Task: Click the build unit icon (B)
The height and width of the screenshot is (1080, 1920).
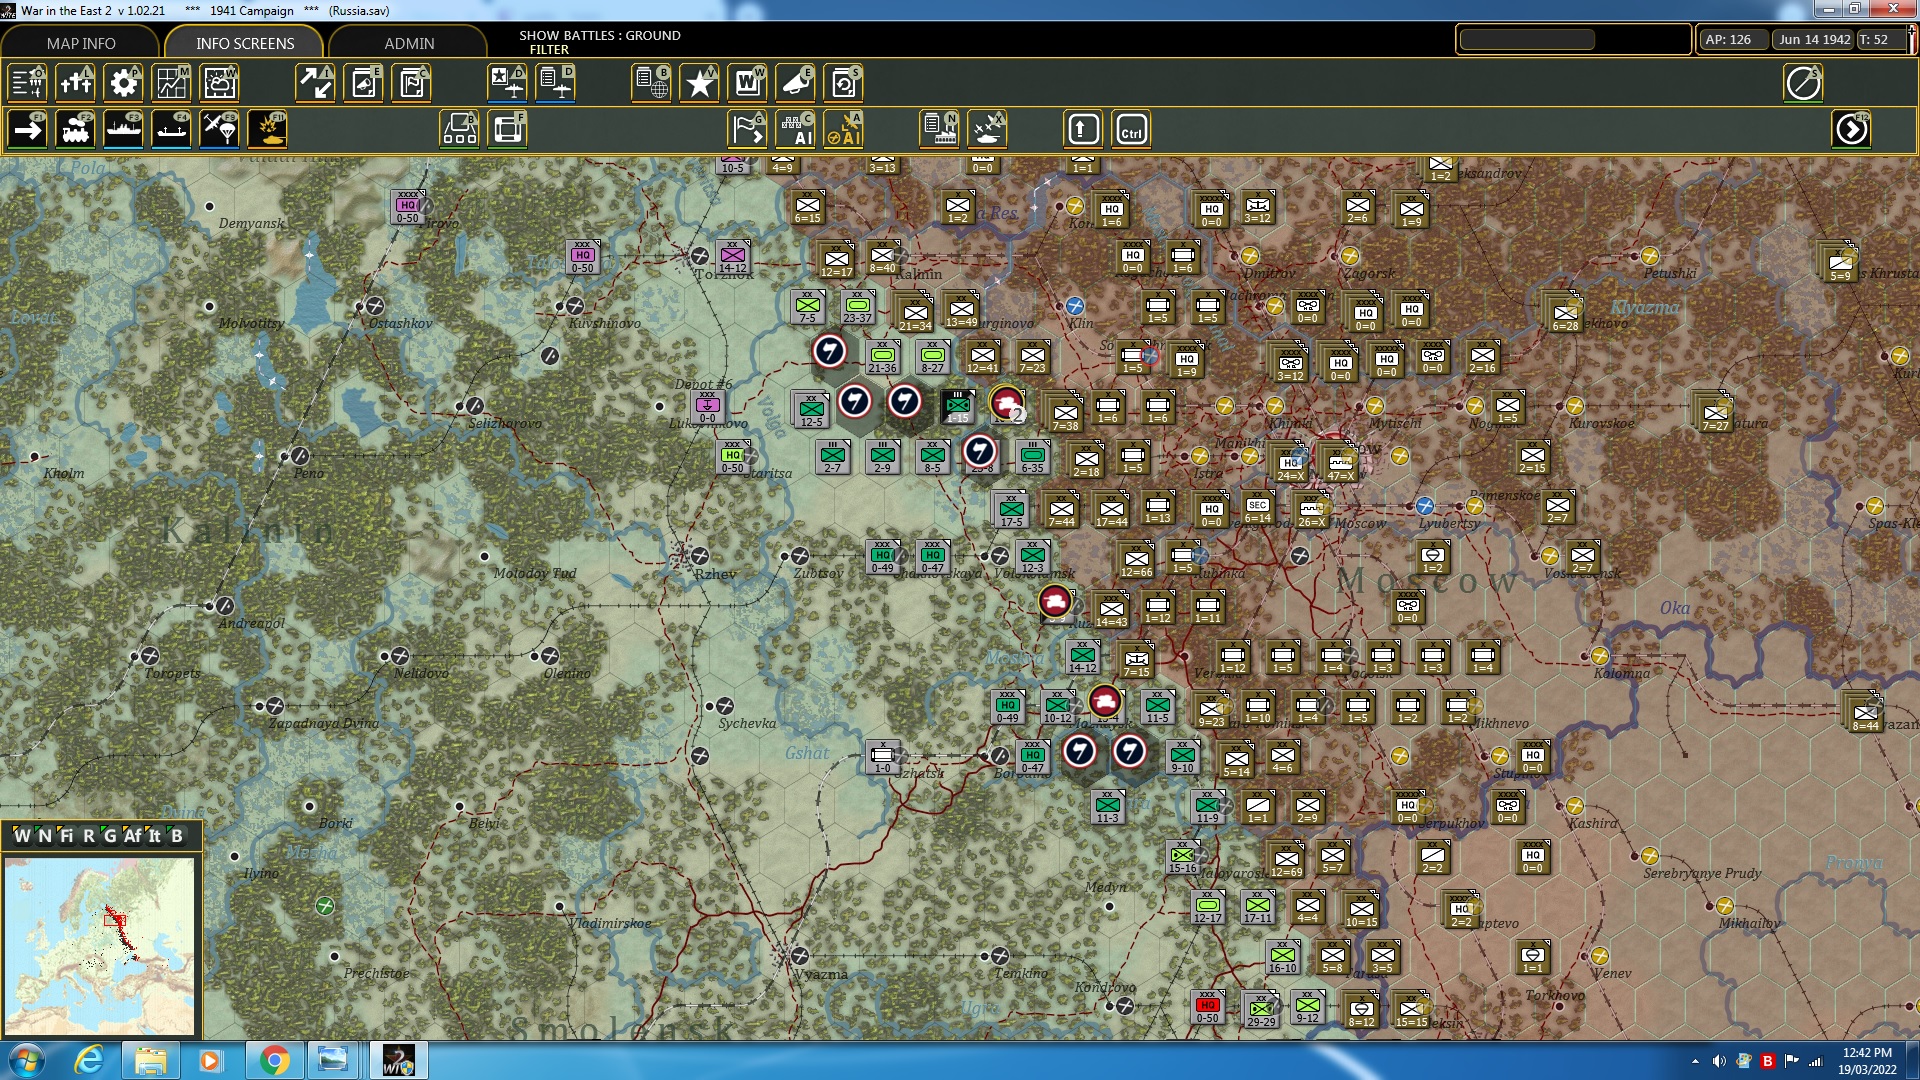Action: tap(459, 129)
